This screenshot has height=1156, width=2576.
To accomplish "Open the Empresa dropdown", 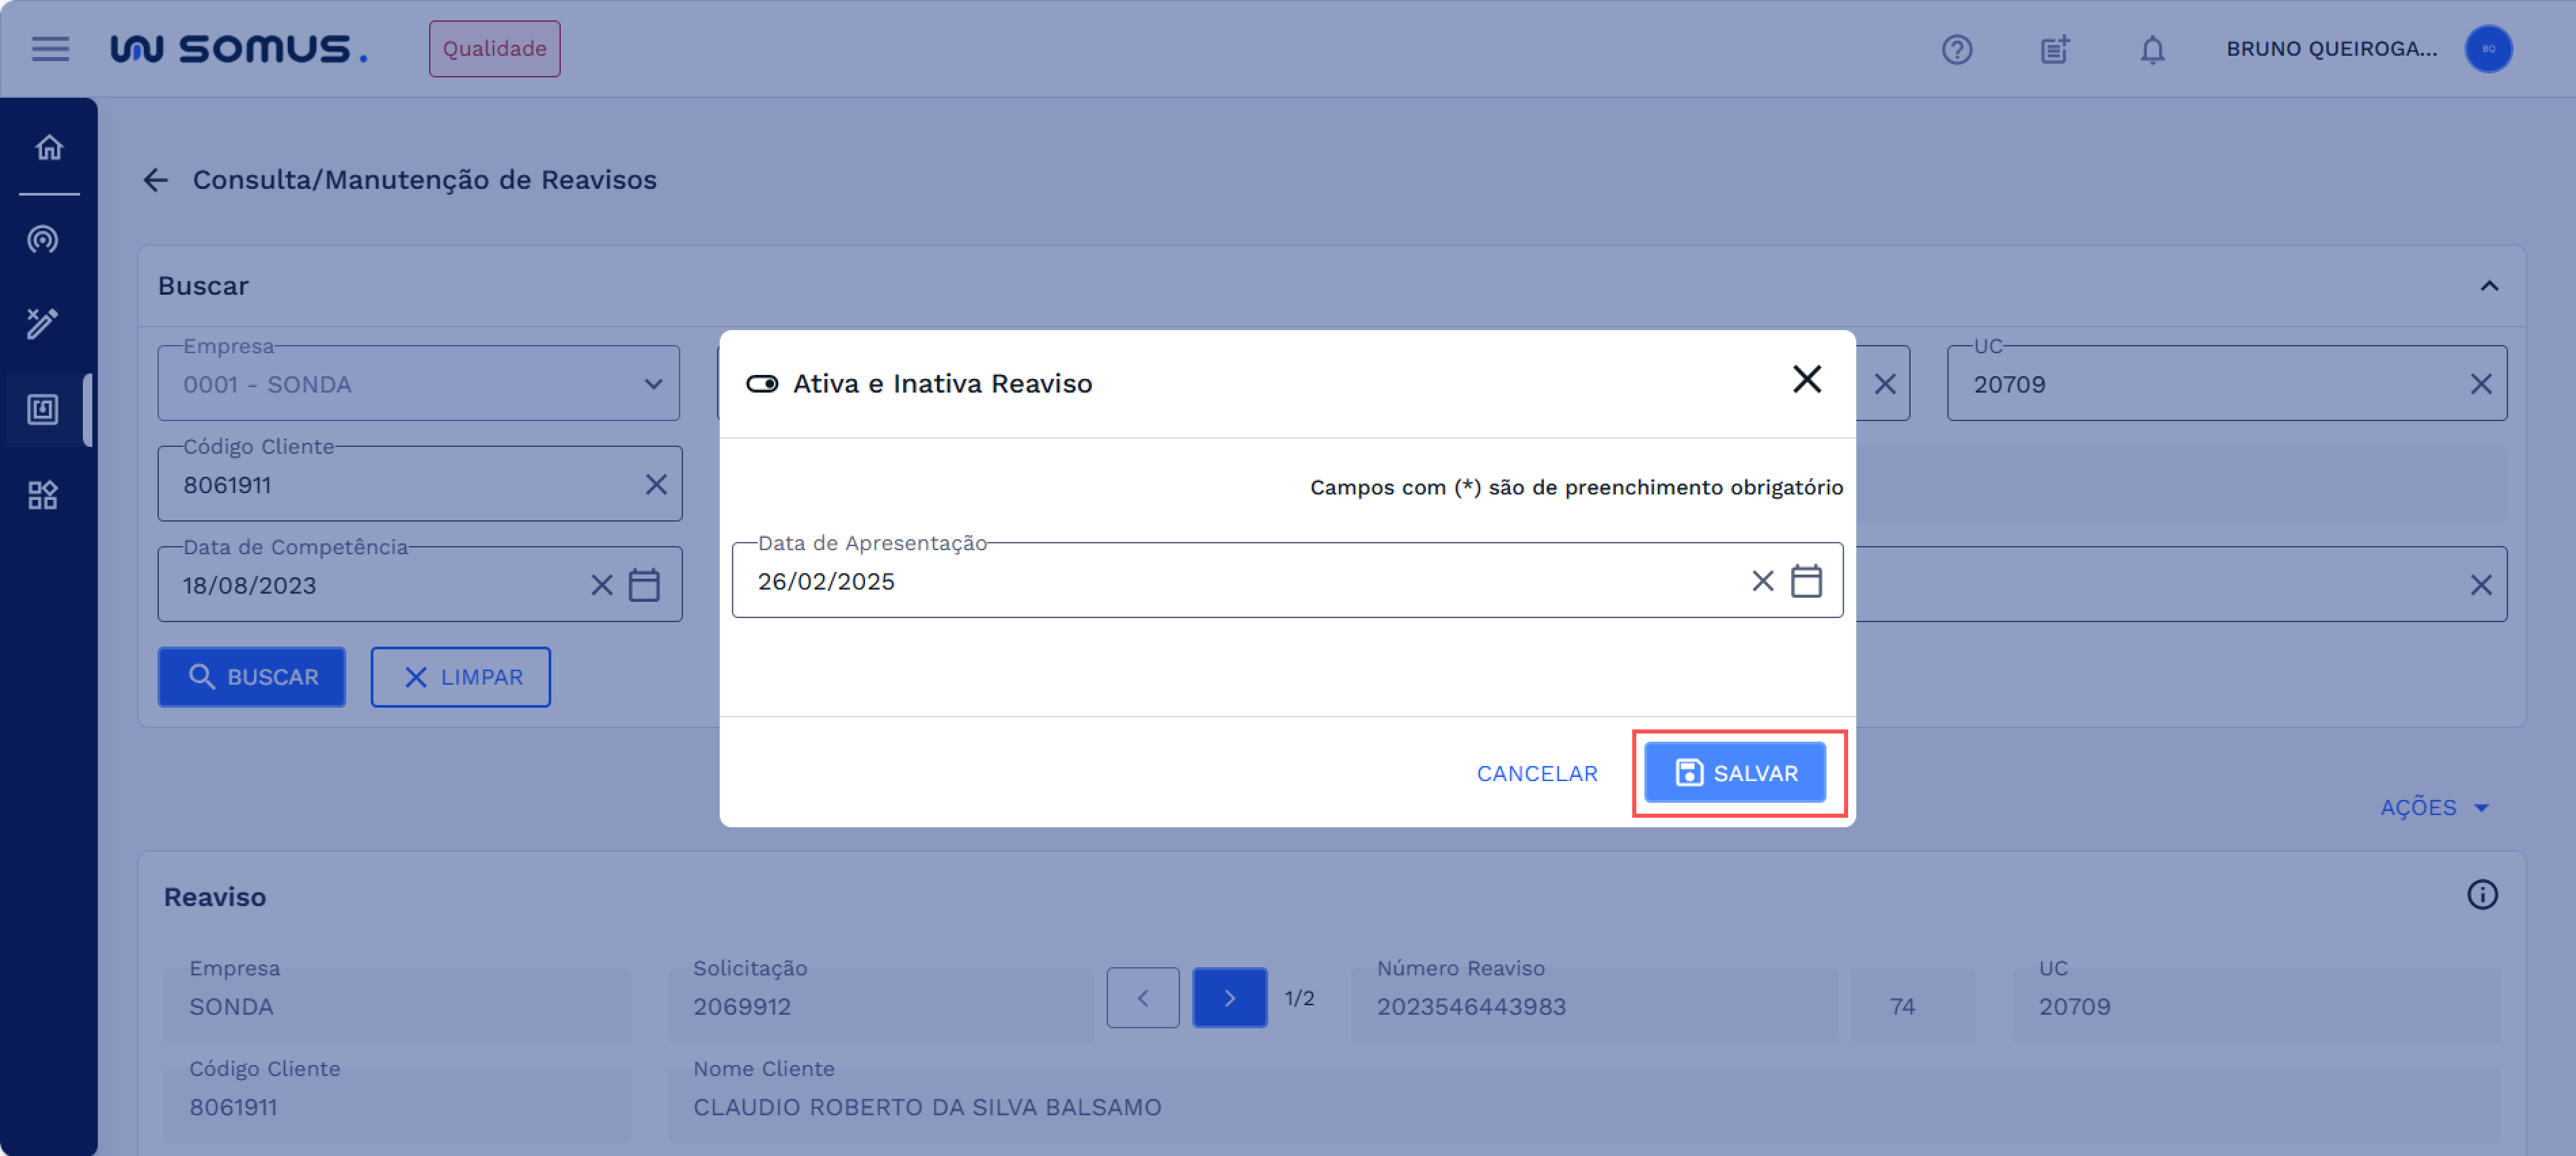I will tap(418, 384).
